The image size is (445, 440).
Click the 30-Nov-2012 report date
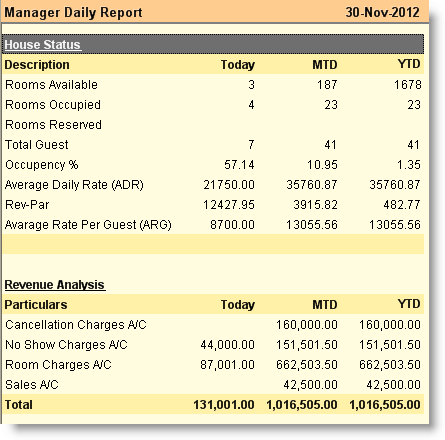tap(382, 13)
